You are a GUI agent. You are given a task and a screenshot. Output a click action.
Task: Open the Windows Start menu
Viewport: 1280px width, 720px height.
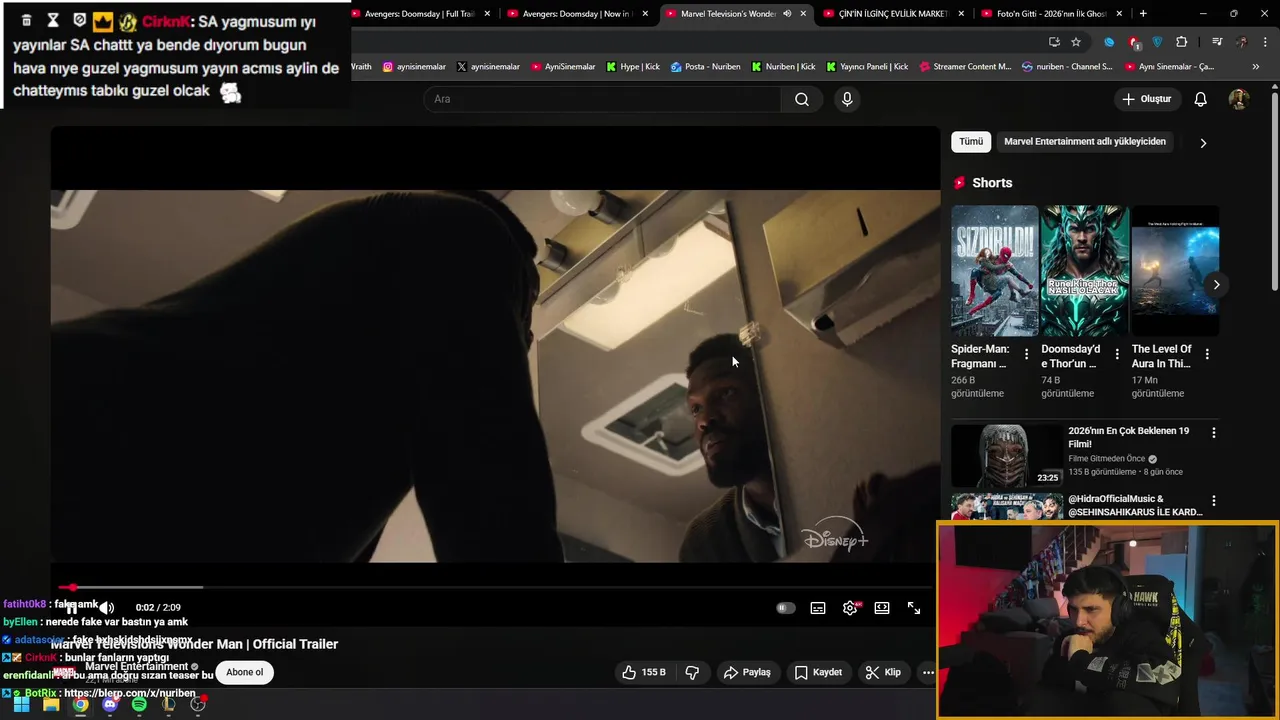[21, 704]
